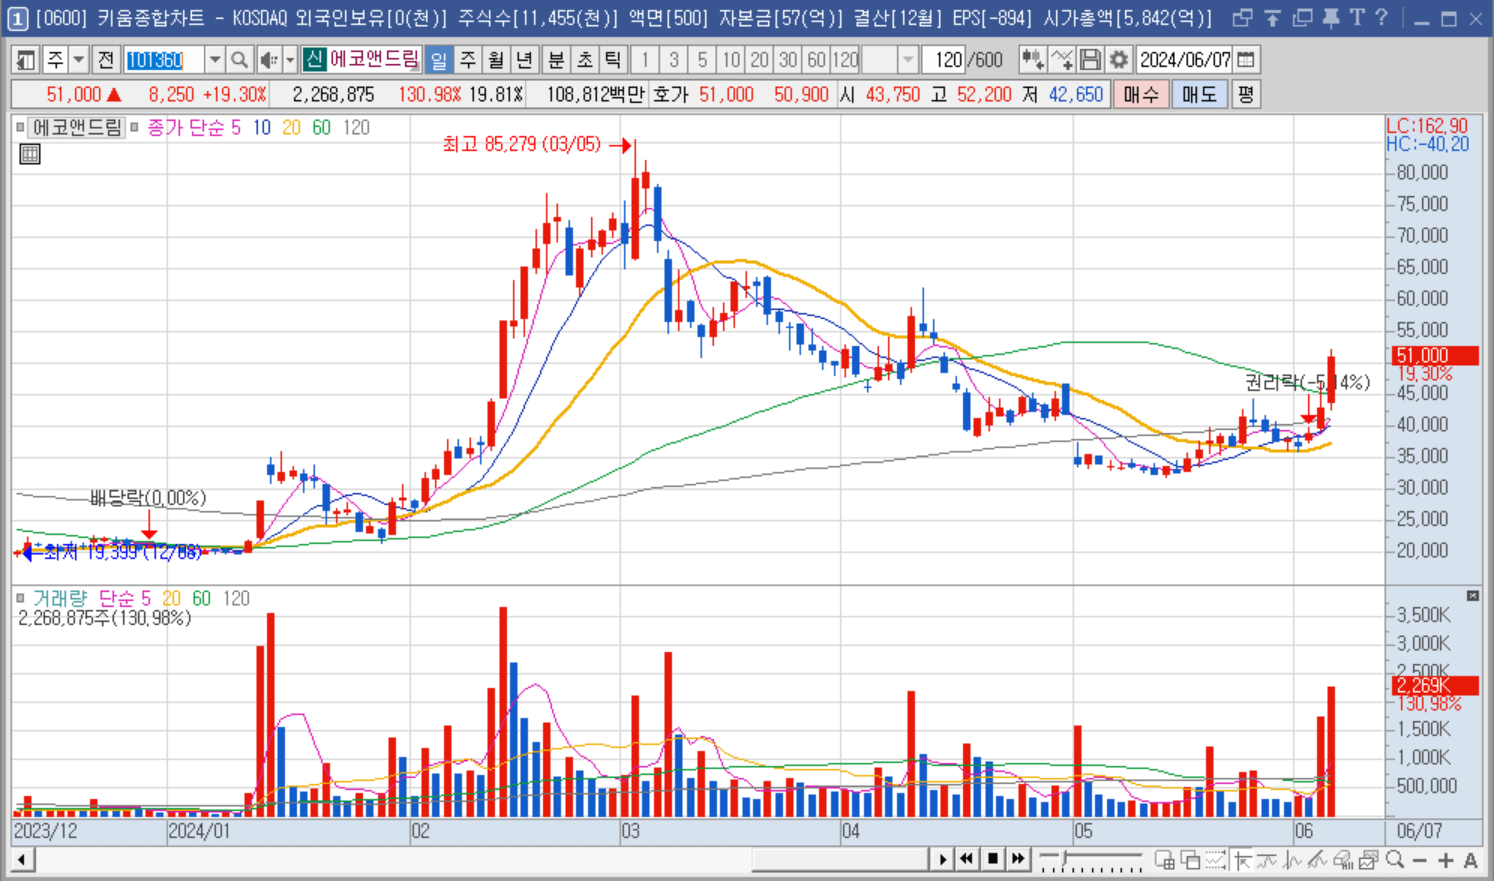Fast-forward the chart replay
The width and height of the screenshot is (1494, 881).
[x=1018, y=859]
